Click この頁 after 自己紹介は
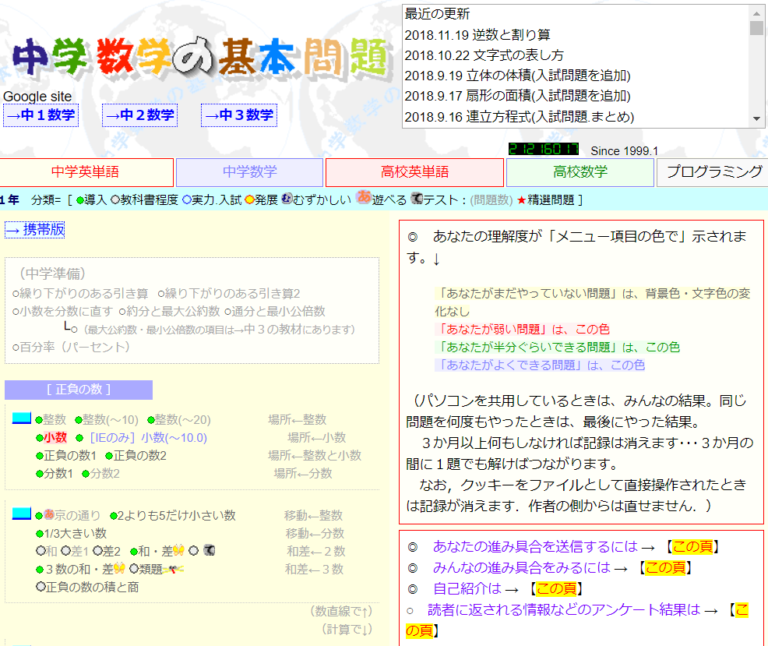768x646 pixels. (556, 588)
